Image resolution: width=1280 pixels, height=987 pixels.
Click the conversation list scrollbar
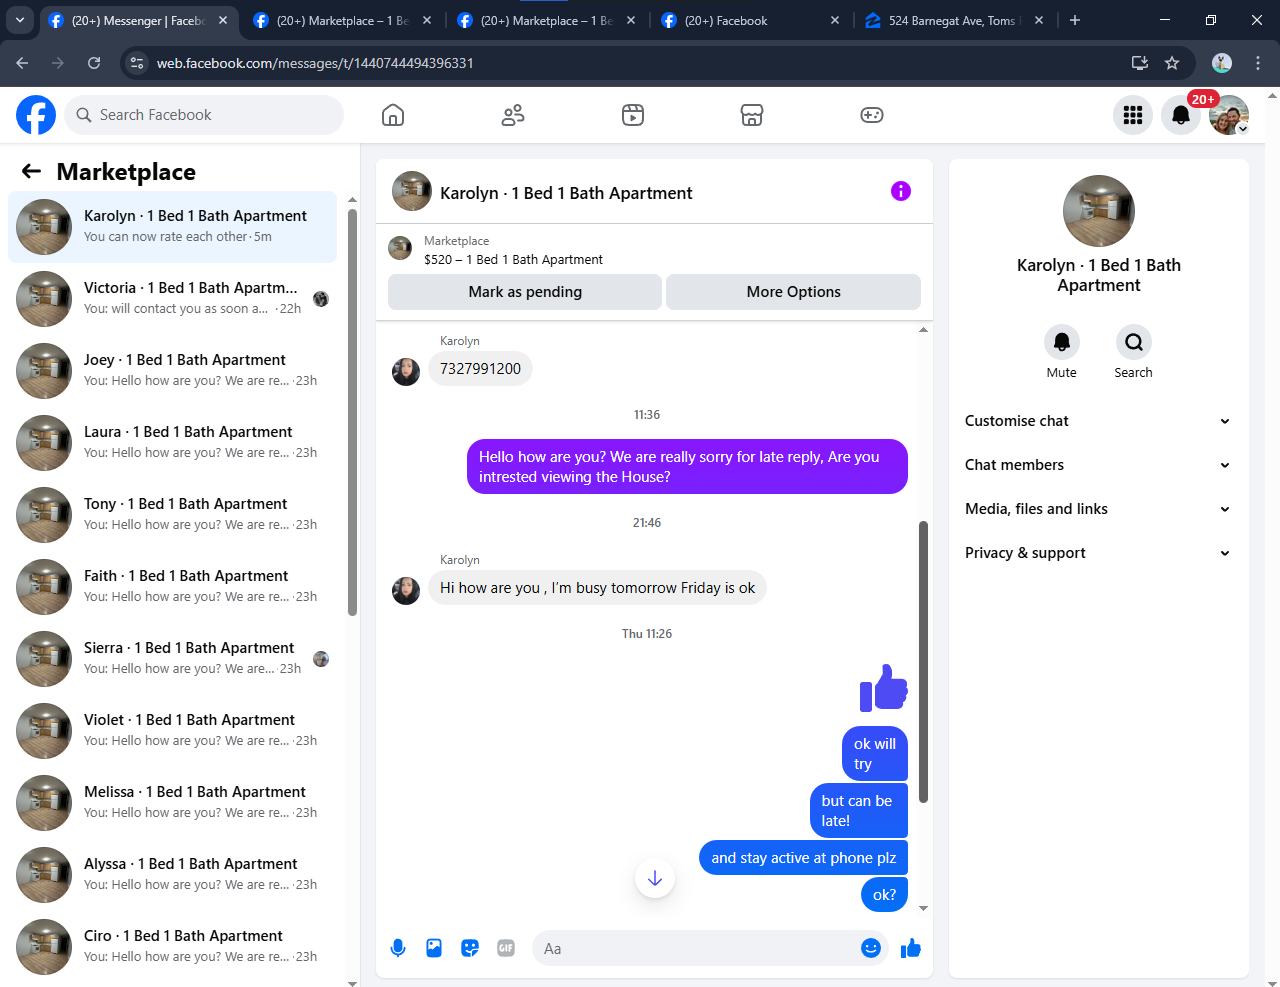point(352,412)
